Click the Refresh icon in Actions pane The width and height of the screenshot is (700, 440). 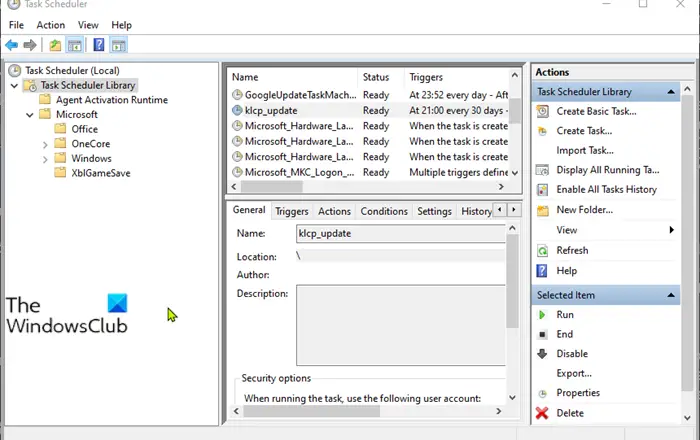542,250
